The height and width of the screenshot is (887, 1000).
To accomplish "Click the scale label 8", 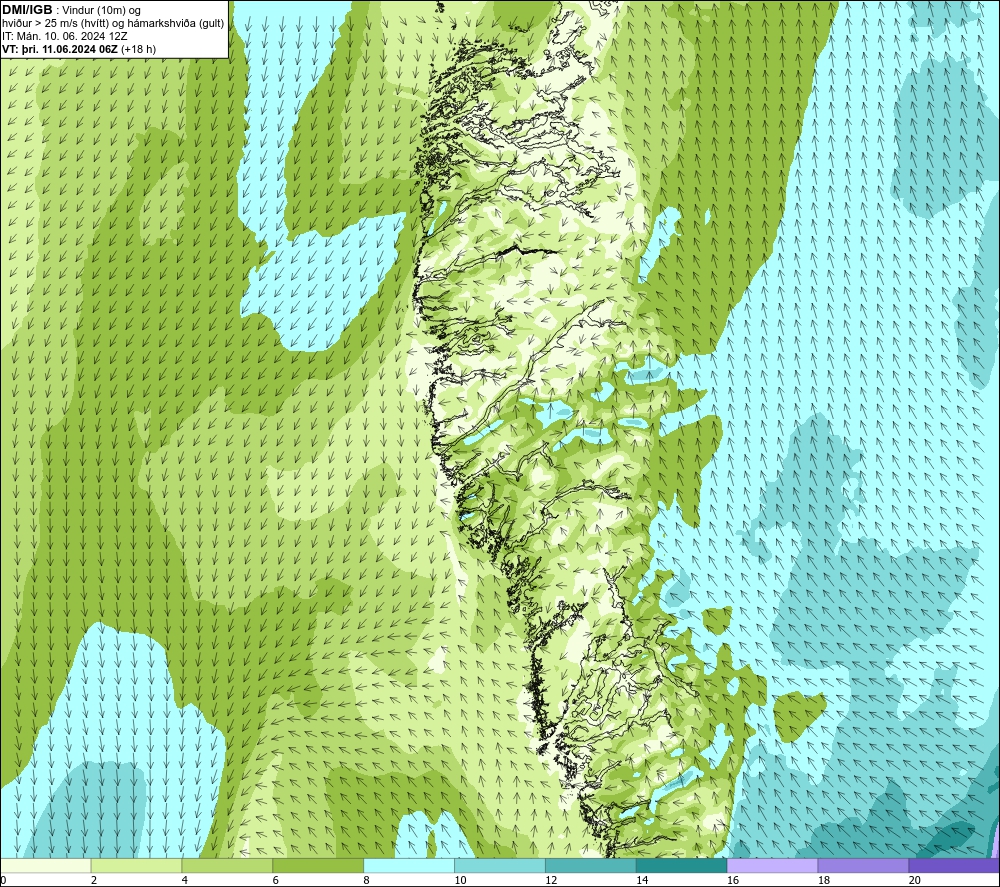I will coord(367,880).
